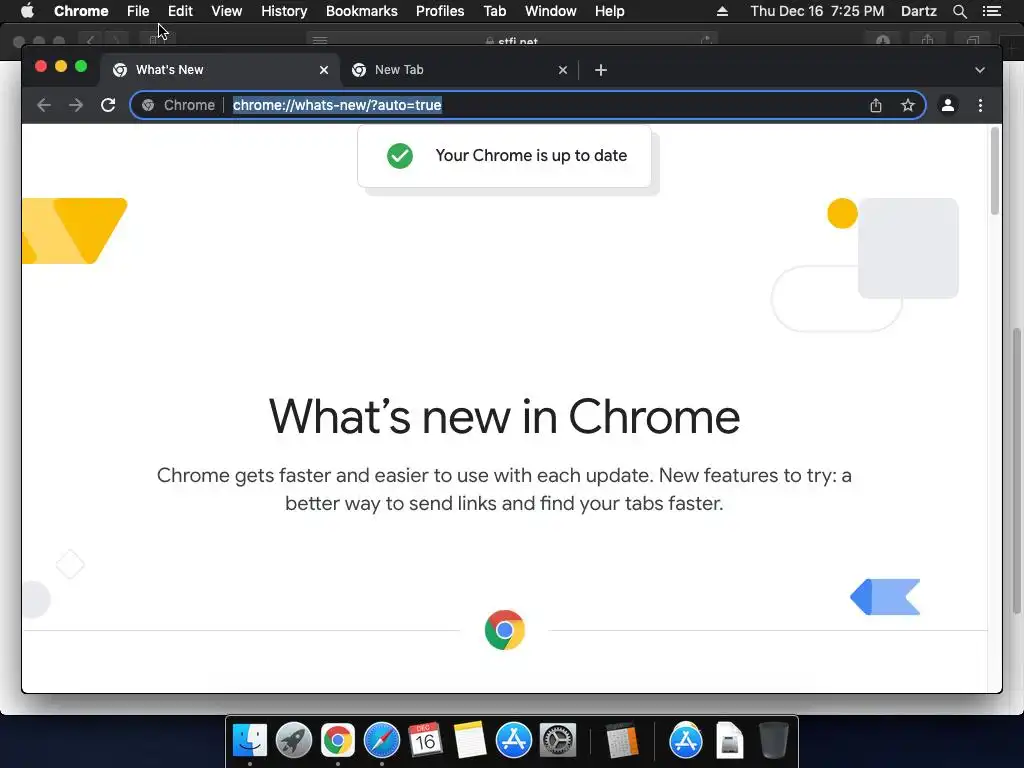This screenshot has width=1024, height=768.
Task: Launch Launchpad rocket in the Dock
Action: click(294, 741)
